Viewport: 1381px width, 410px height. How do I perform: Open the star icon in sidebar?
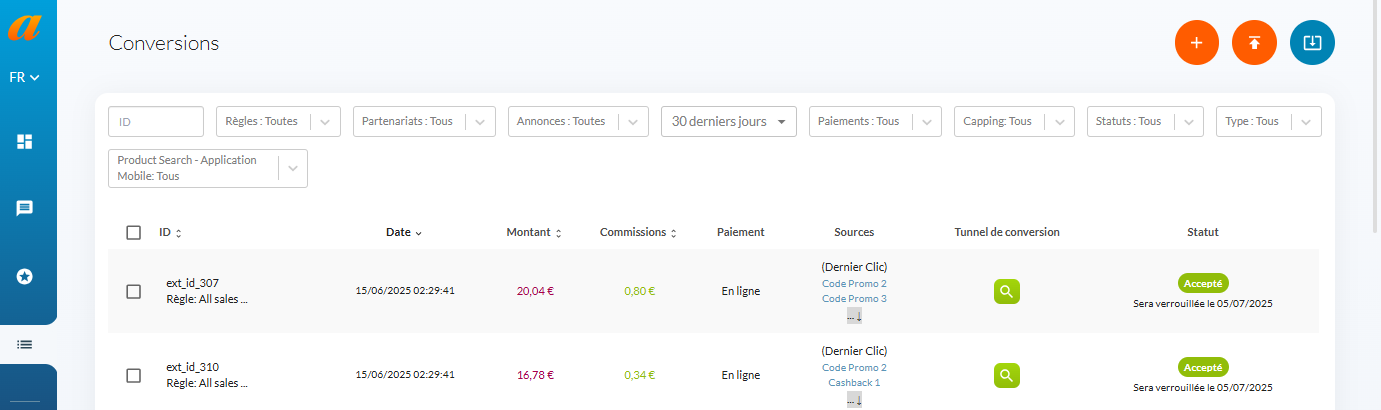(x=25, y=276)
